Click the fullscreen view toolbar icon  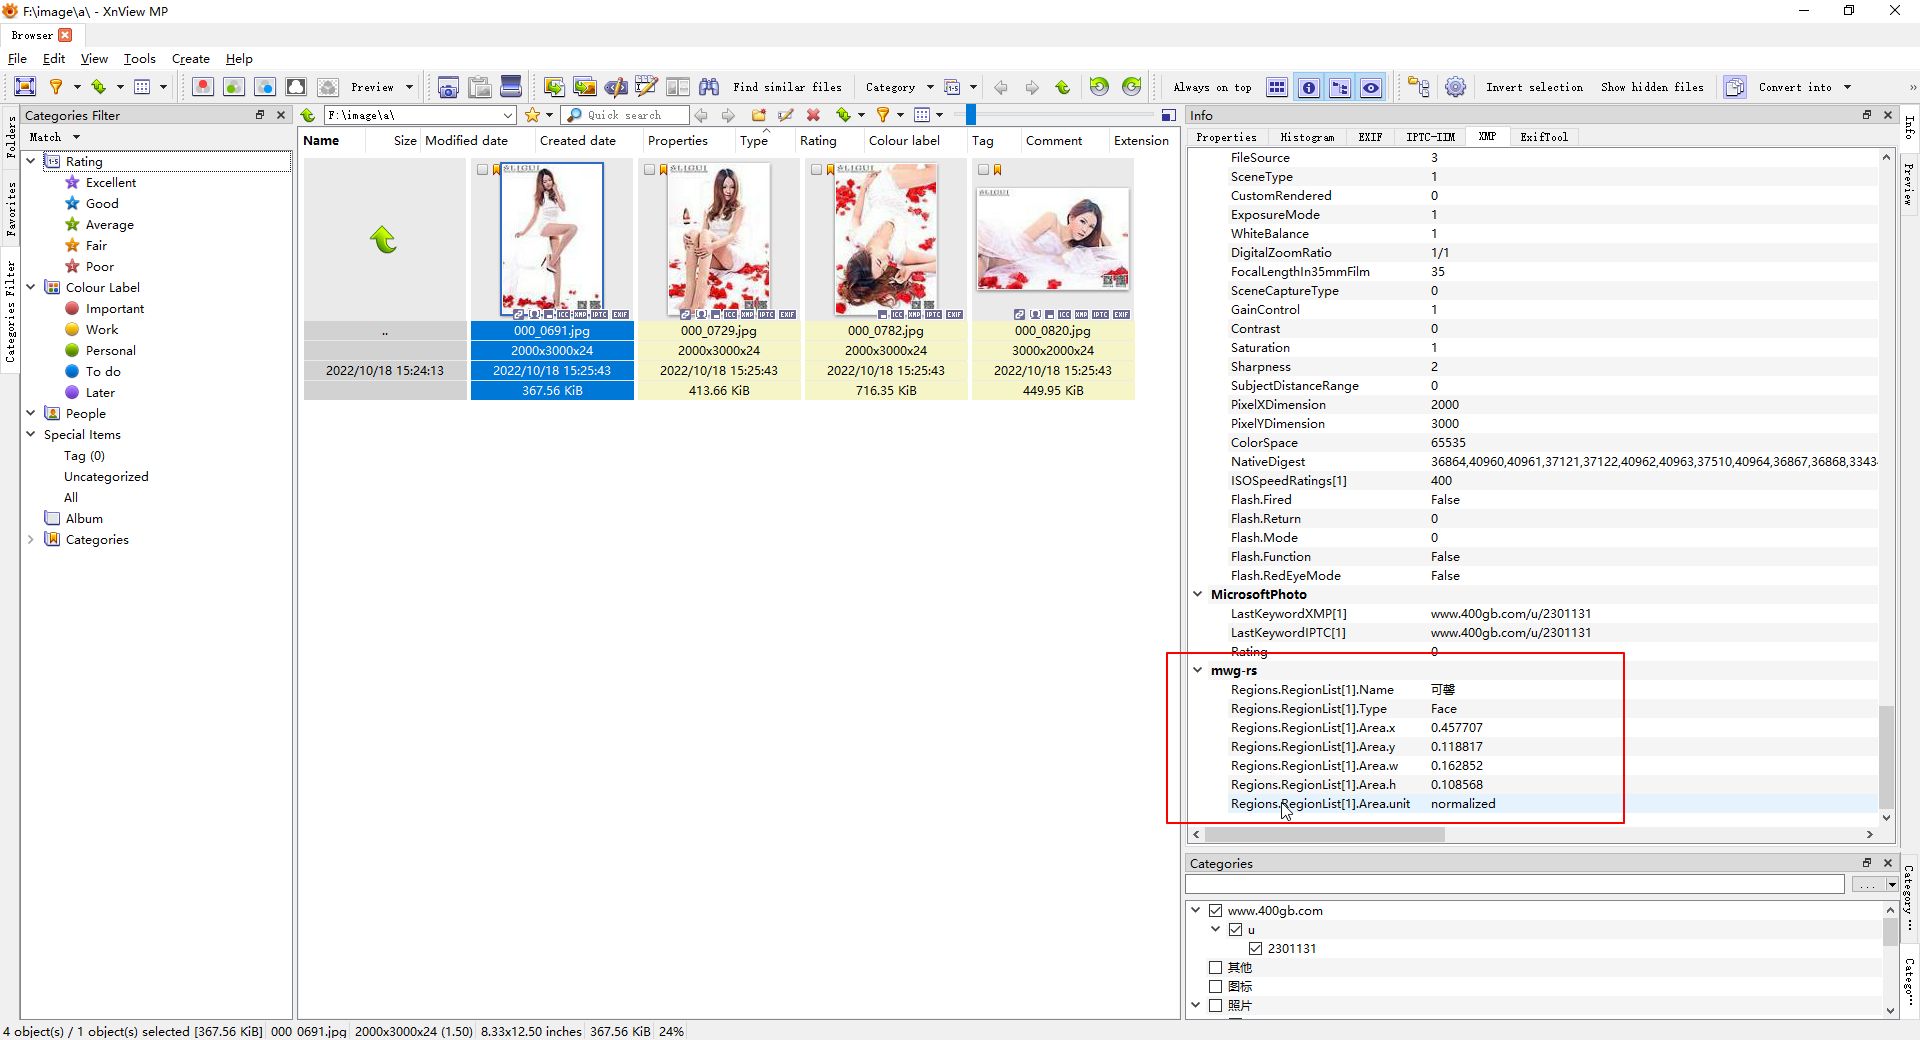click(x=25, y=87)
